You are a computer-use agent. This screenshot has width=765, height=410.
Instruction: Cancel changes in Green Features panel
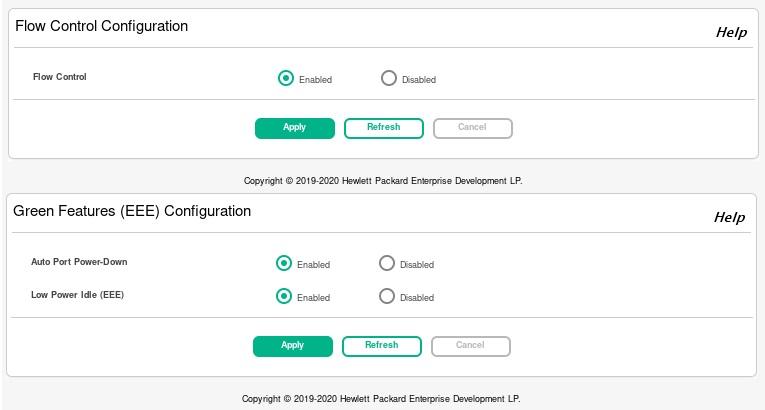point(470,346)
